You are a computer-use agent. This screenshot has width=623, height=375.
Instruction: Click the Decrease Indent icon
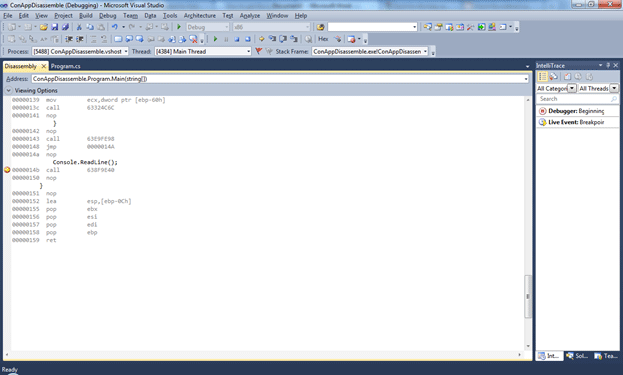[x=69, y=39]
